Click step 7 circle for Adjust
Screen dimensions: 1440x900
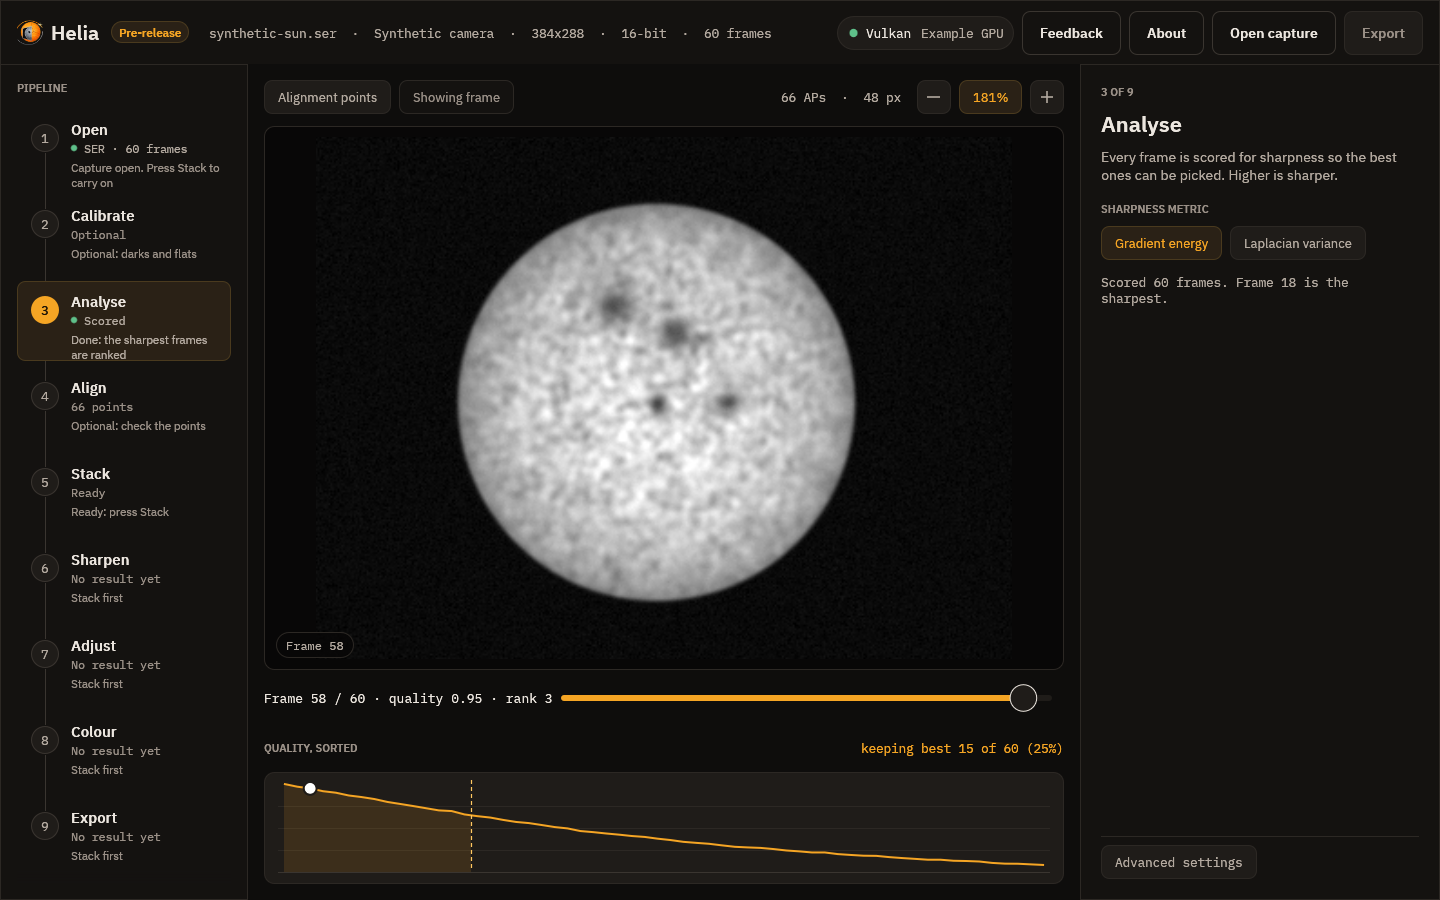45,654
